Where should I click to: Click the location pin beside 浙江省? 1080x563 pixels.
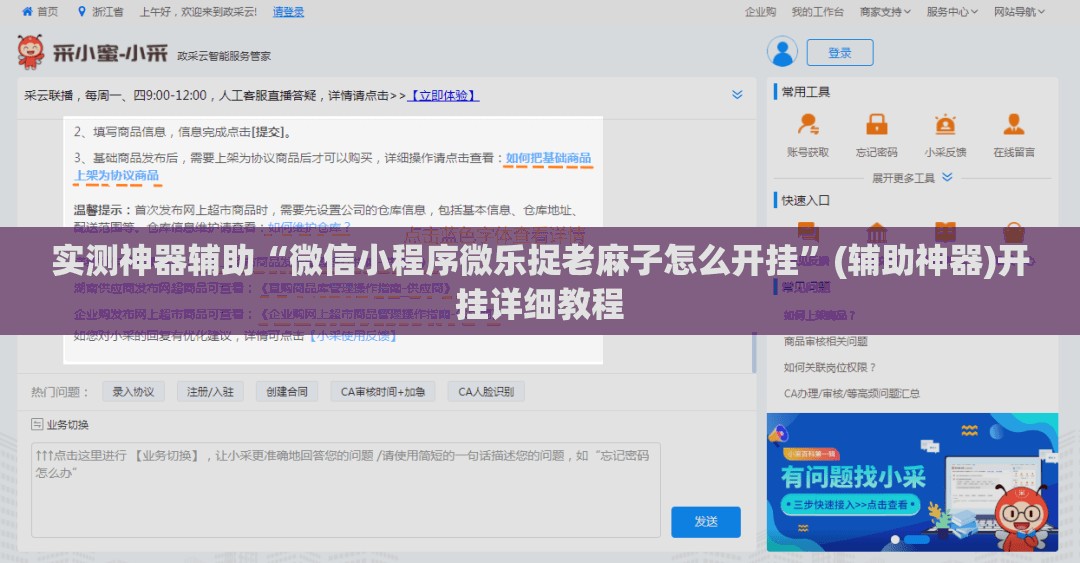82,12
